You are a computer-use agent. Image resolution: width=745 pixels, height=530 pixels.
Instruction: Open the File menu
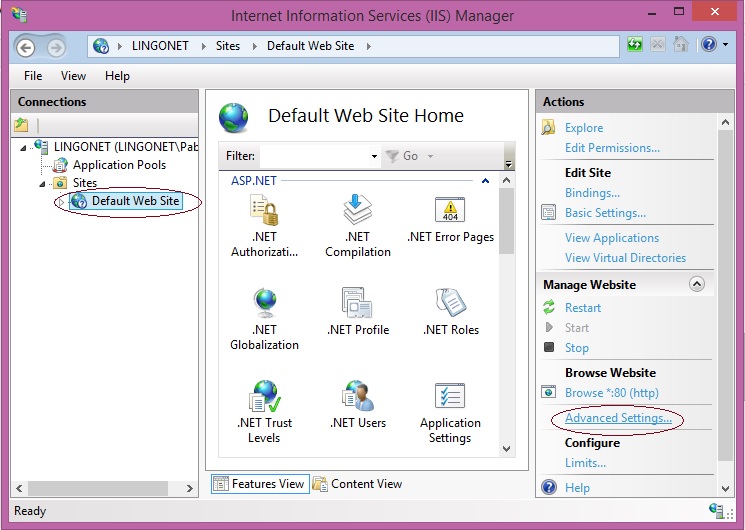33,76
